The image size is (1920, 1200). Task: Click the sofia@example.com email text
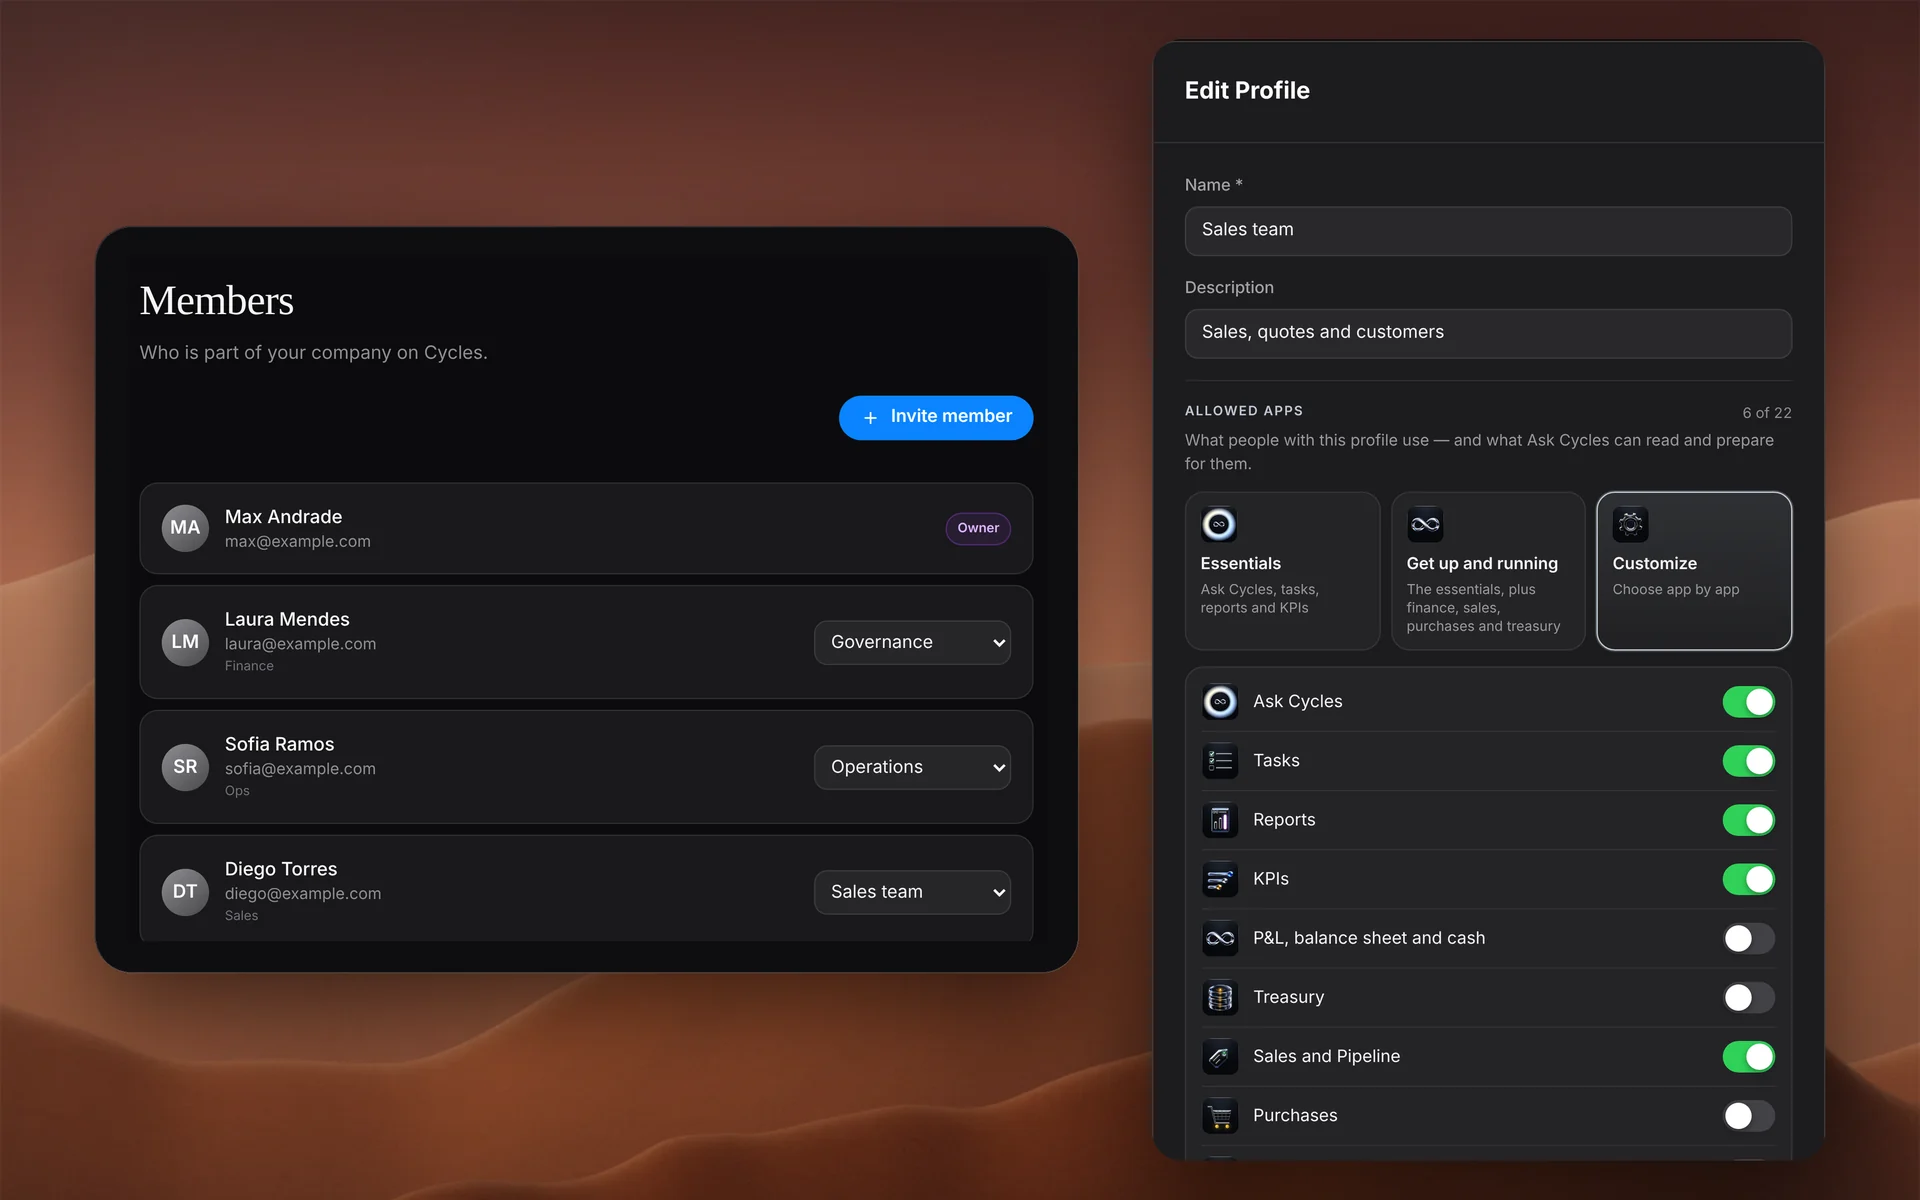[x=300, y=769]
